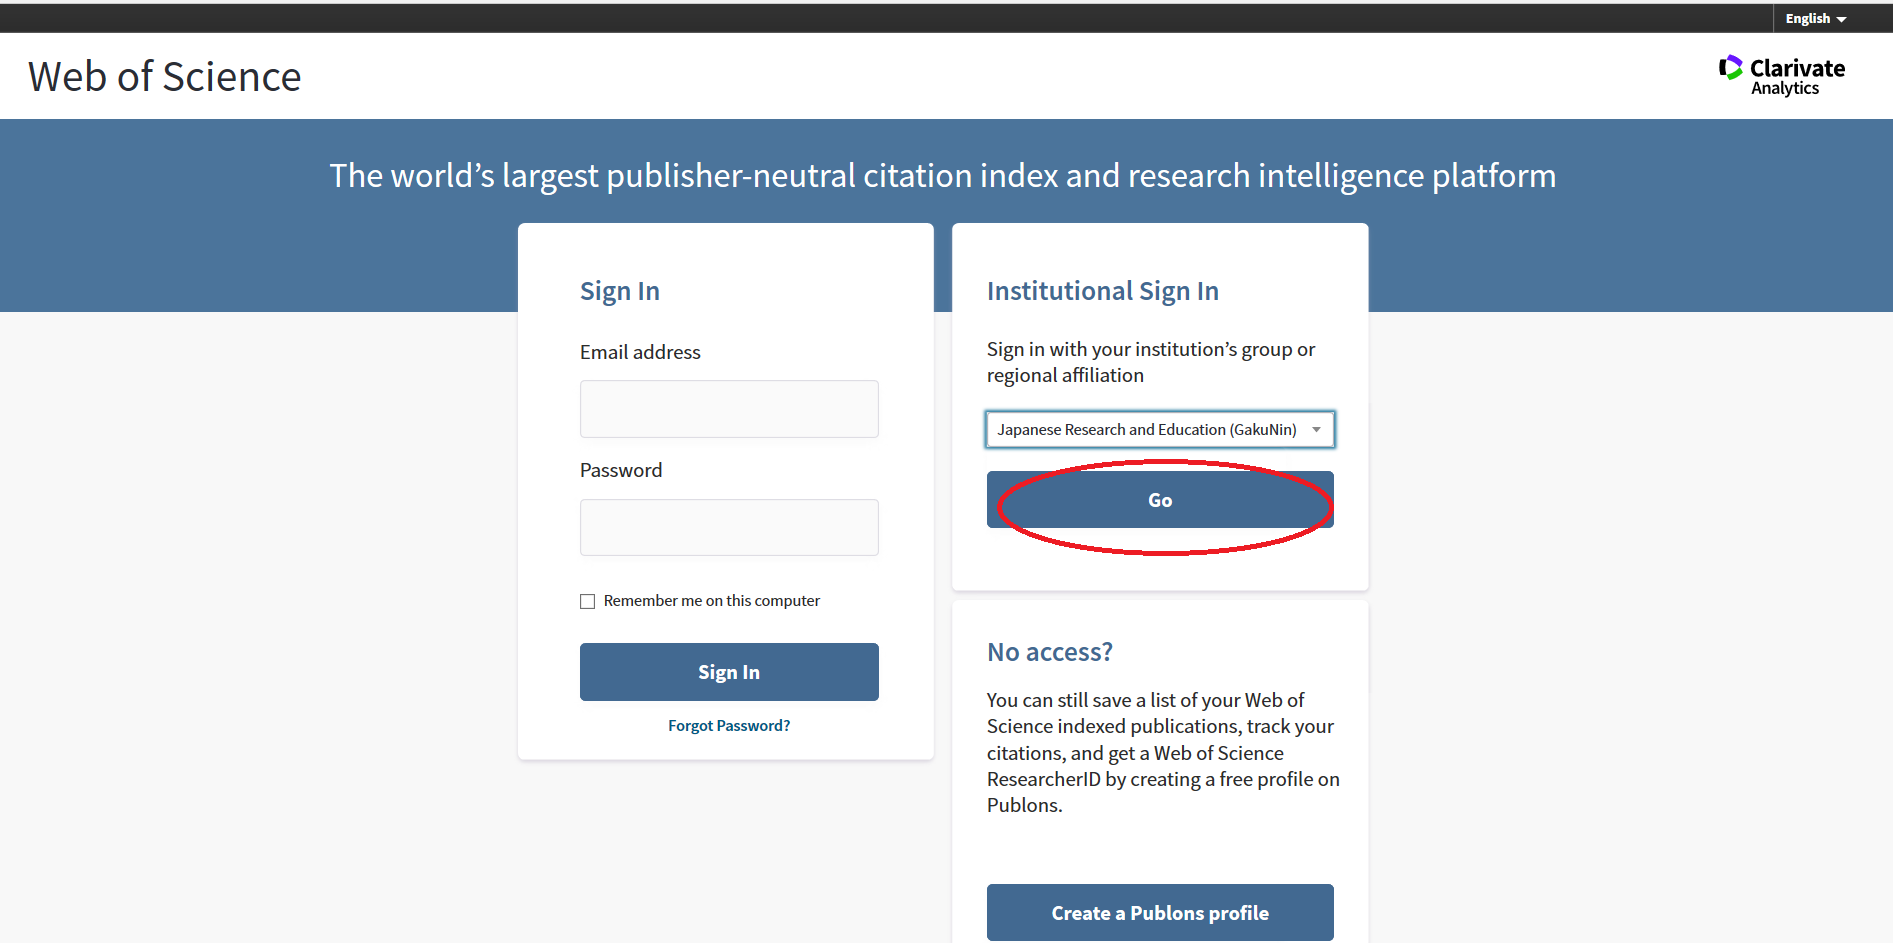This screenshot has height=943, width=1893.
Task: Click the No access? heading
Action: coord(1050,652)
